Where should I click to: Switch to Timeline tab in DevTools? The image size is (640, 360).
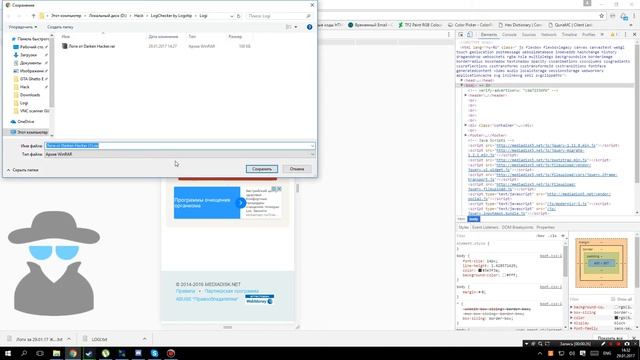click(569, 35)
